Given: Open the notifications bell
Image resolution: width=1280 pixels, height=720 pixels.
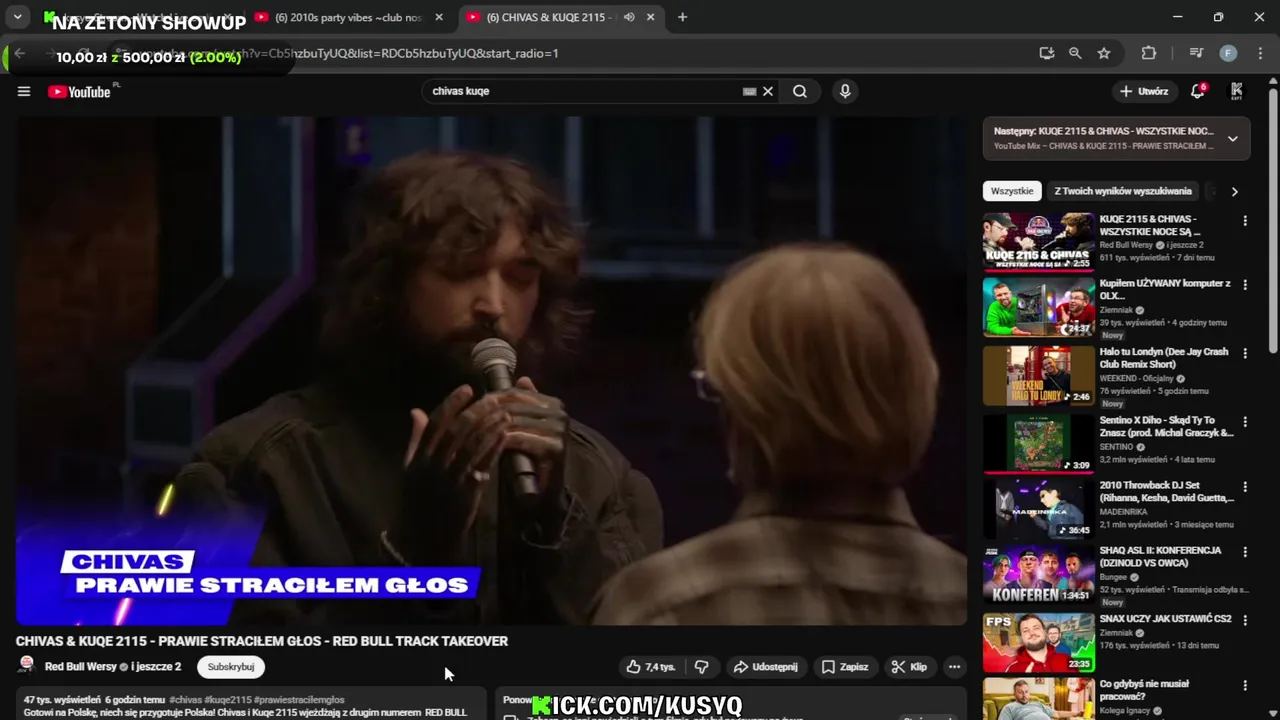Looking at the screenshot, I should click(x=1197, y=91).
